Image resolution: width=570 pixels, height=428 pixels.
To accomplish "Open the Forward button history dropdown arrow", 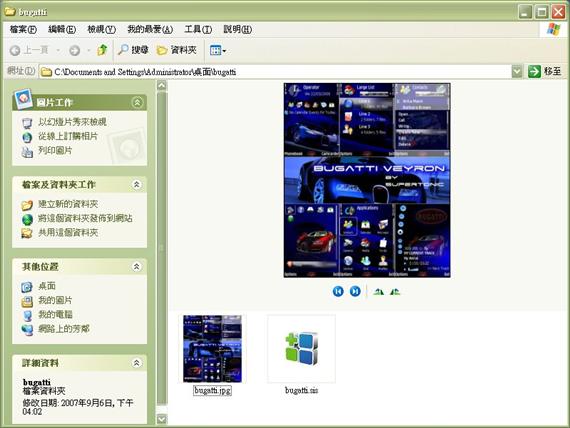I will click(x=89, y=50).
